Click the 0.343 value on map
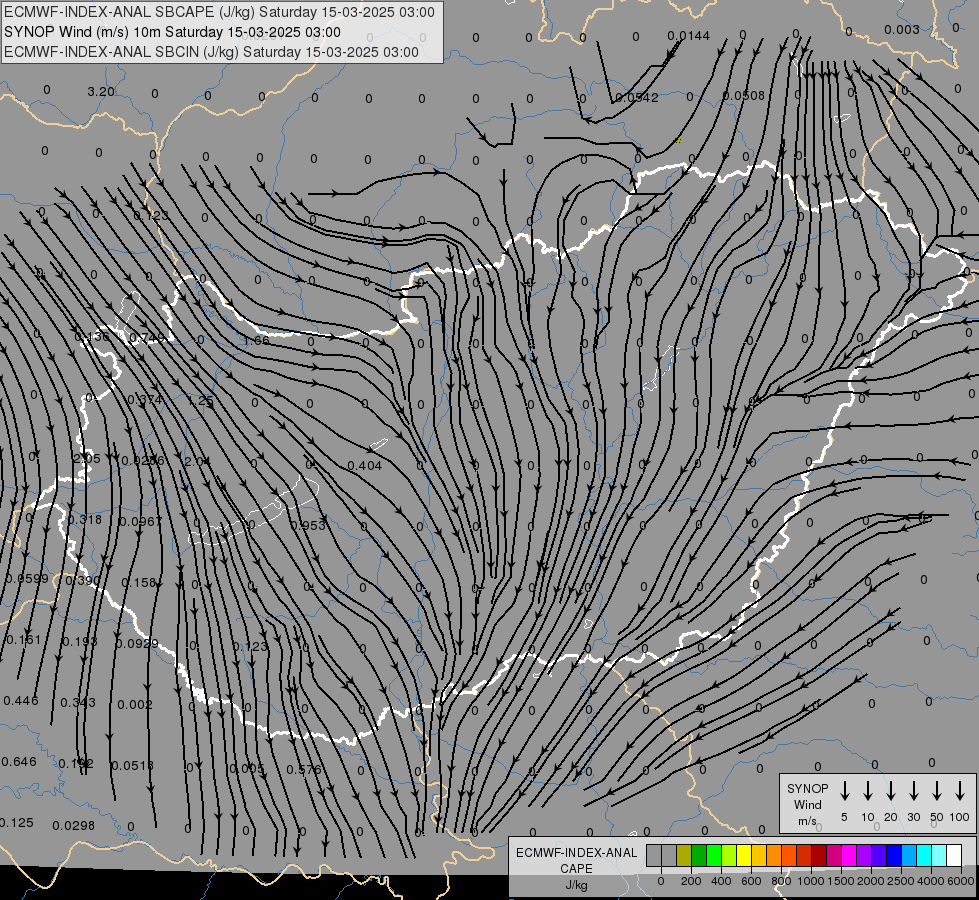Viewport: 979px width, 900px height. pyautogui.click(x=78, y=703)
